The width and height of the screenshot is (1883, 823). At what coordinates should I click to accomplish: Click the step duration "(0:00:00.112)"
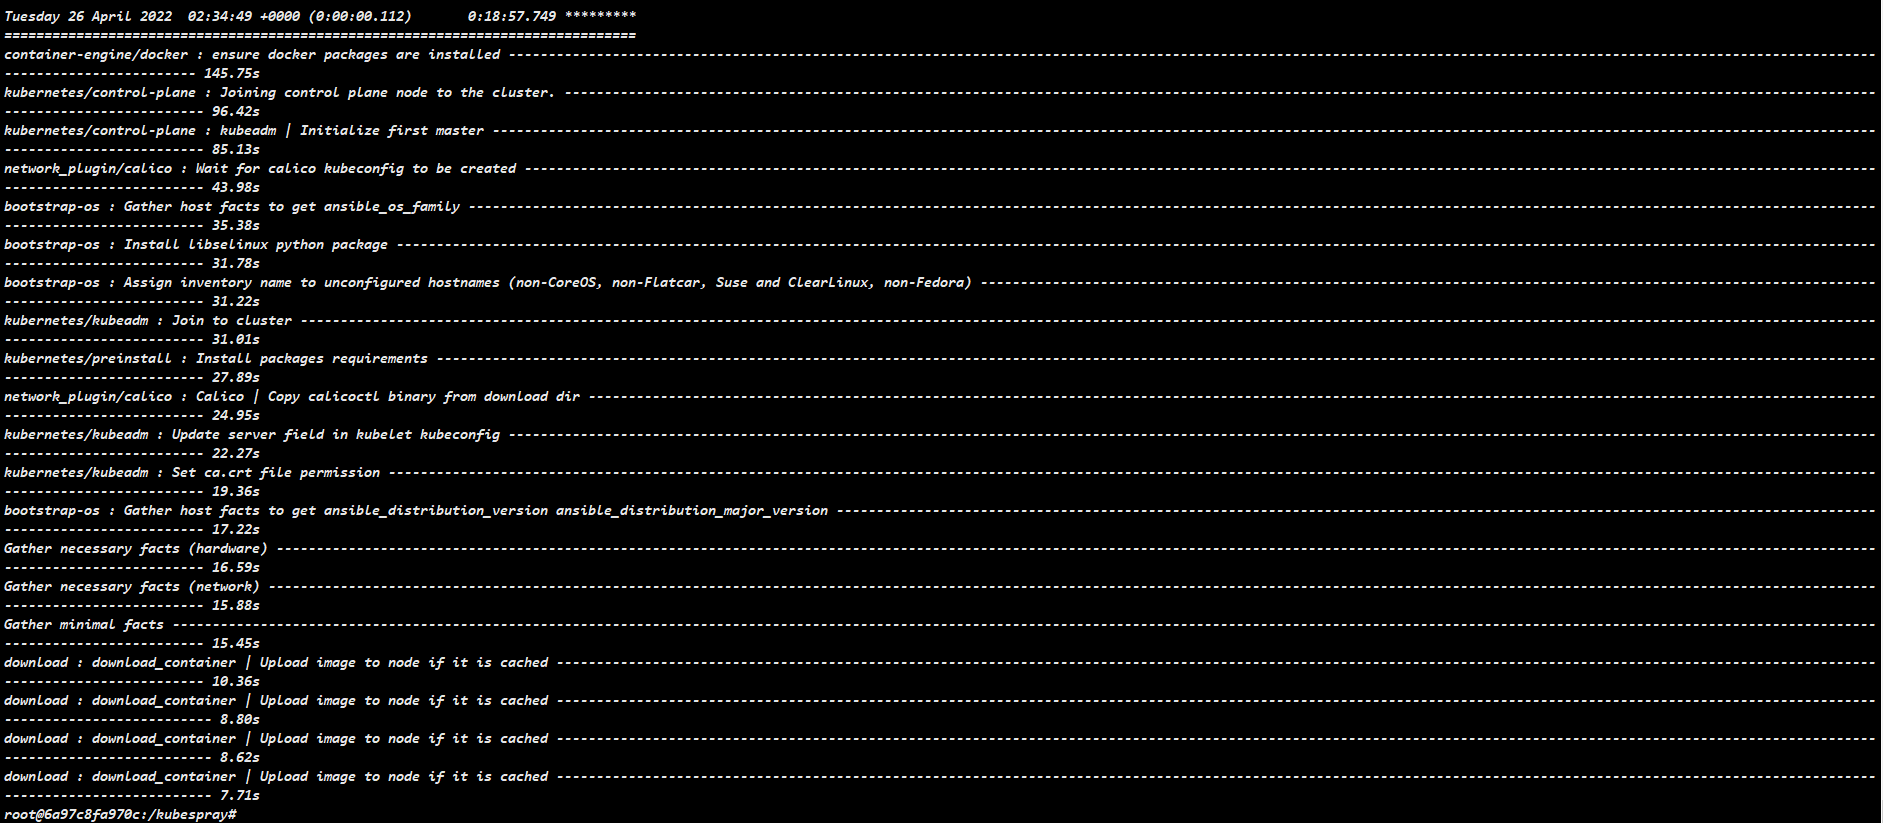tap(360, 16)
